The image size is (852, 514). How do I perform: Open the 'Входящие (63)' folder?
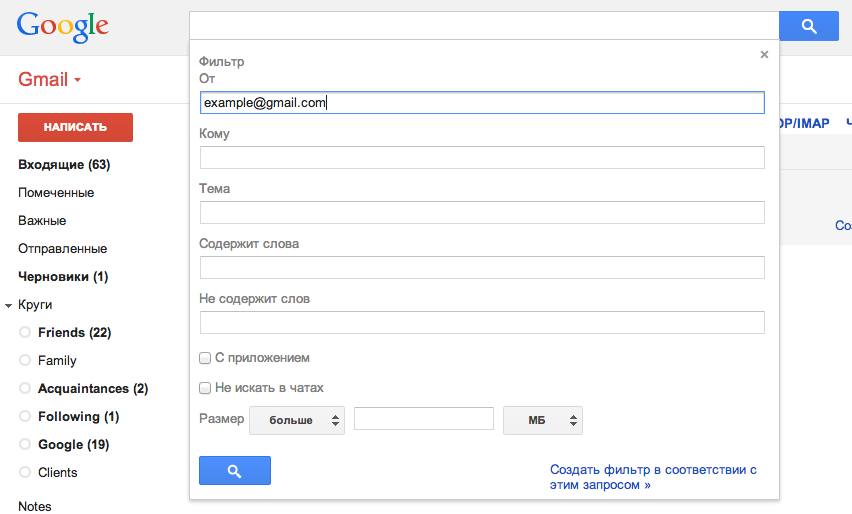click(64, 165)
